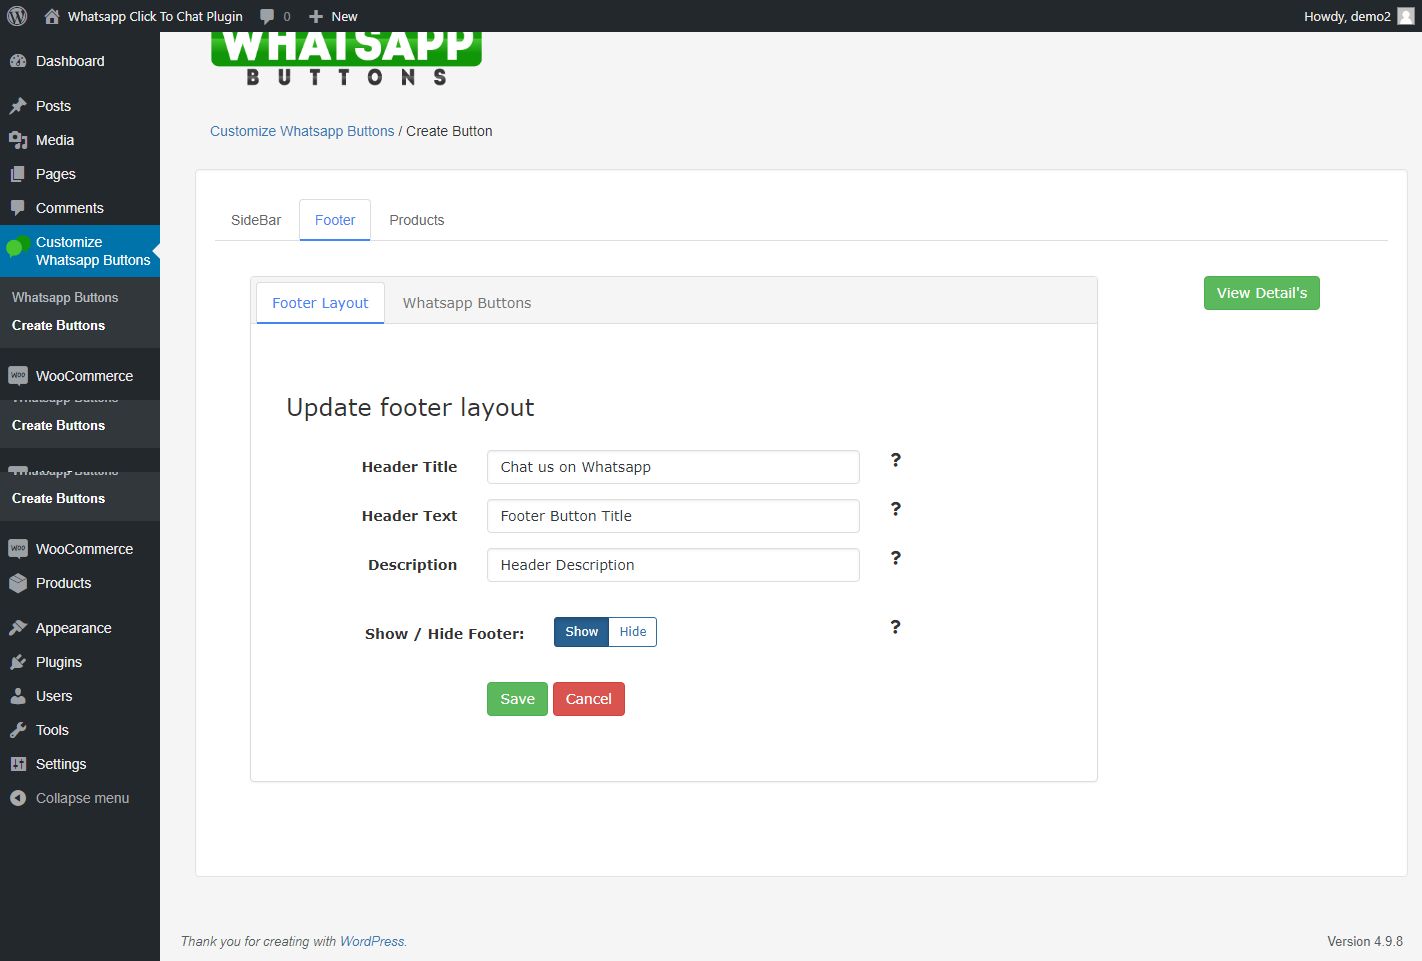Open the WordPress link in the page footer
Viewport: 1422px width, 961px height.
[x=372, y=941]
